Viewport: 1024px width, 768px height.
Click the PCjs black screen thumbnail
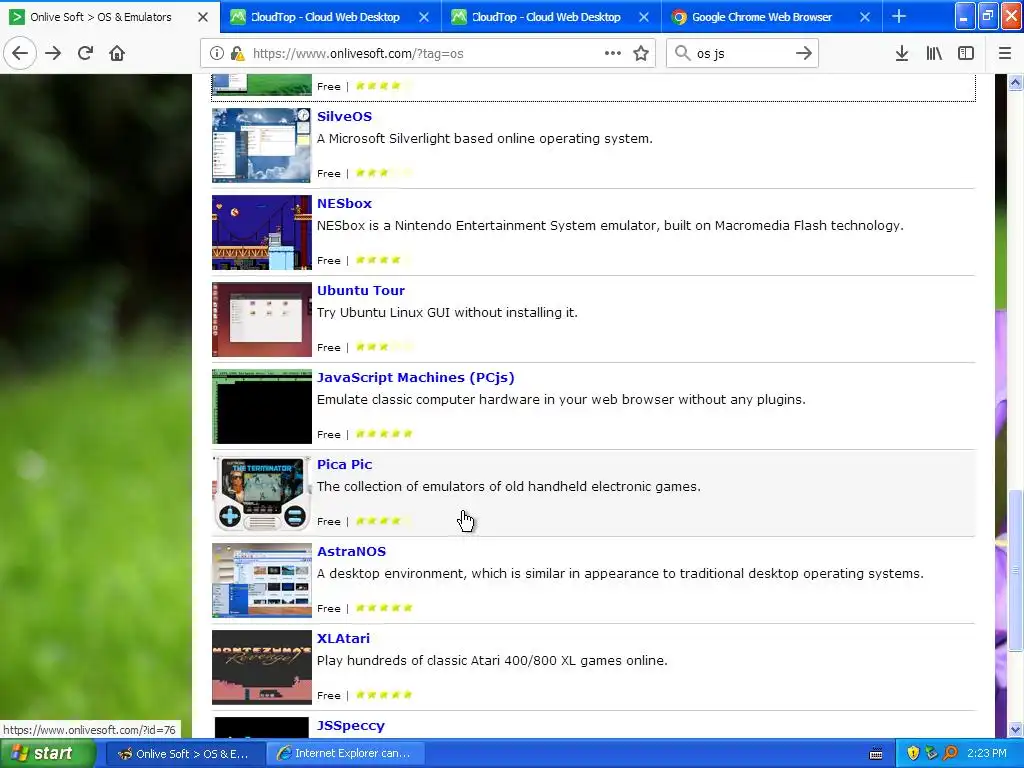(x=262, y=406)
